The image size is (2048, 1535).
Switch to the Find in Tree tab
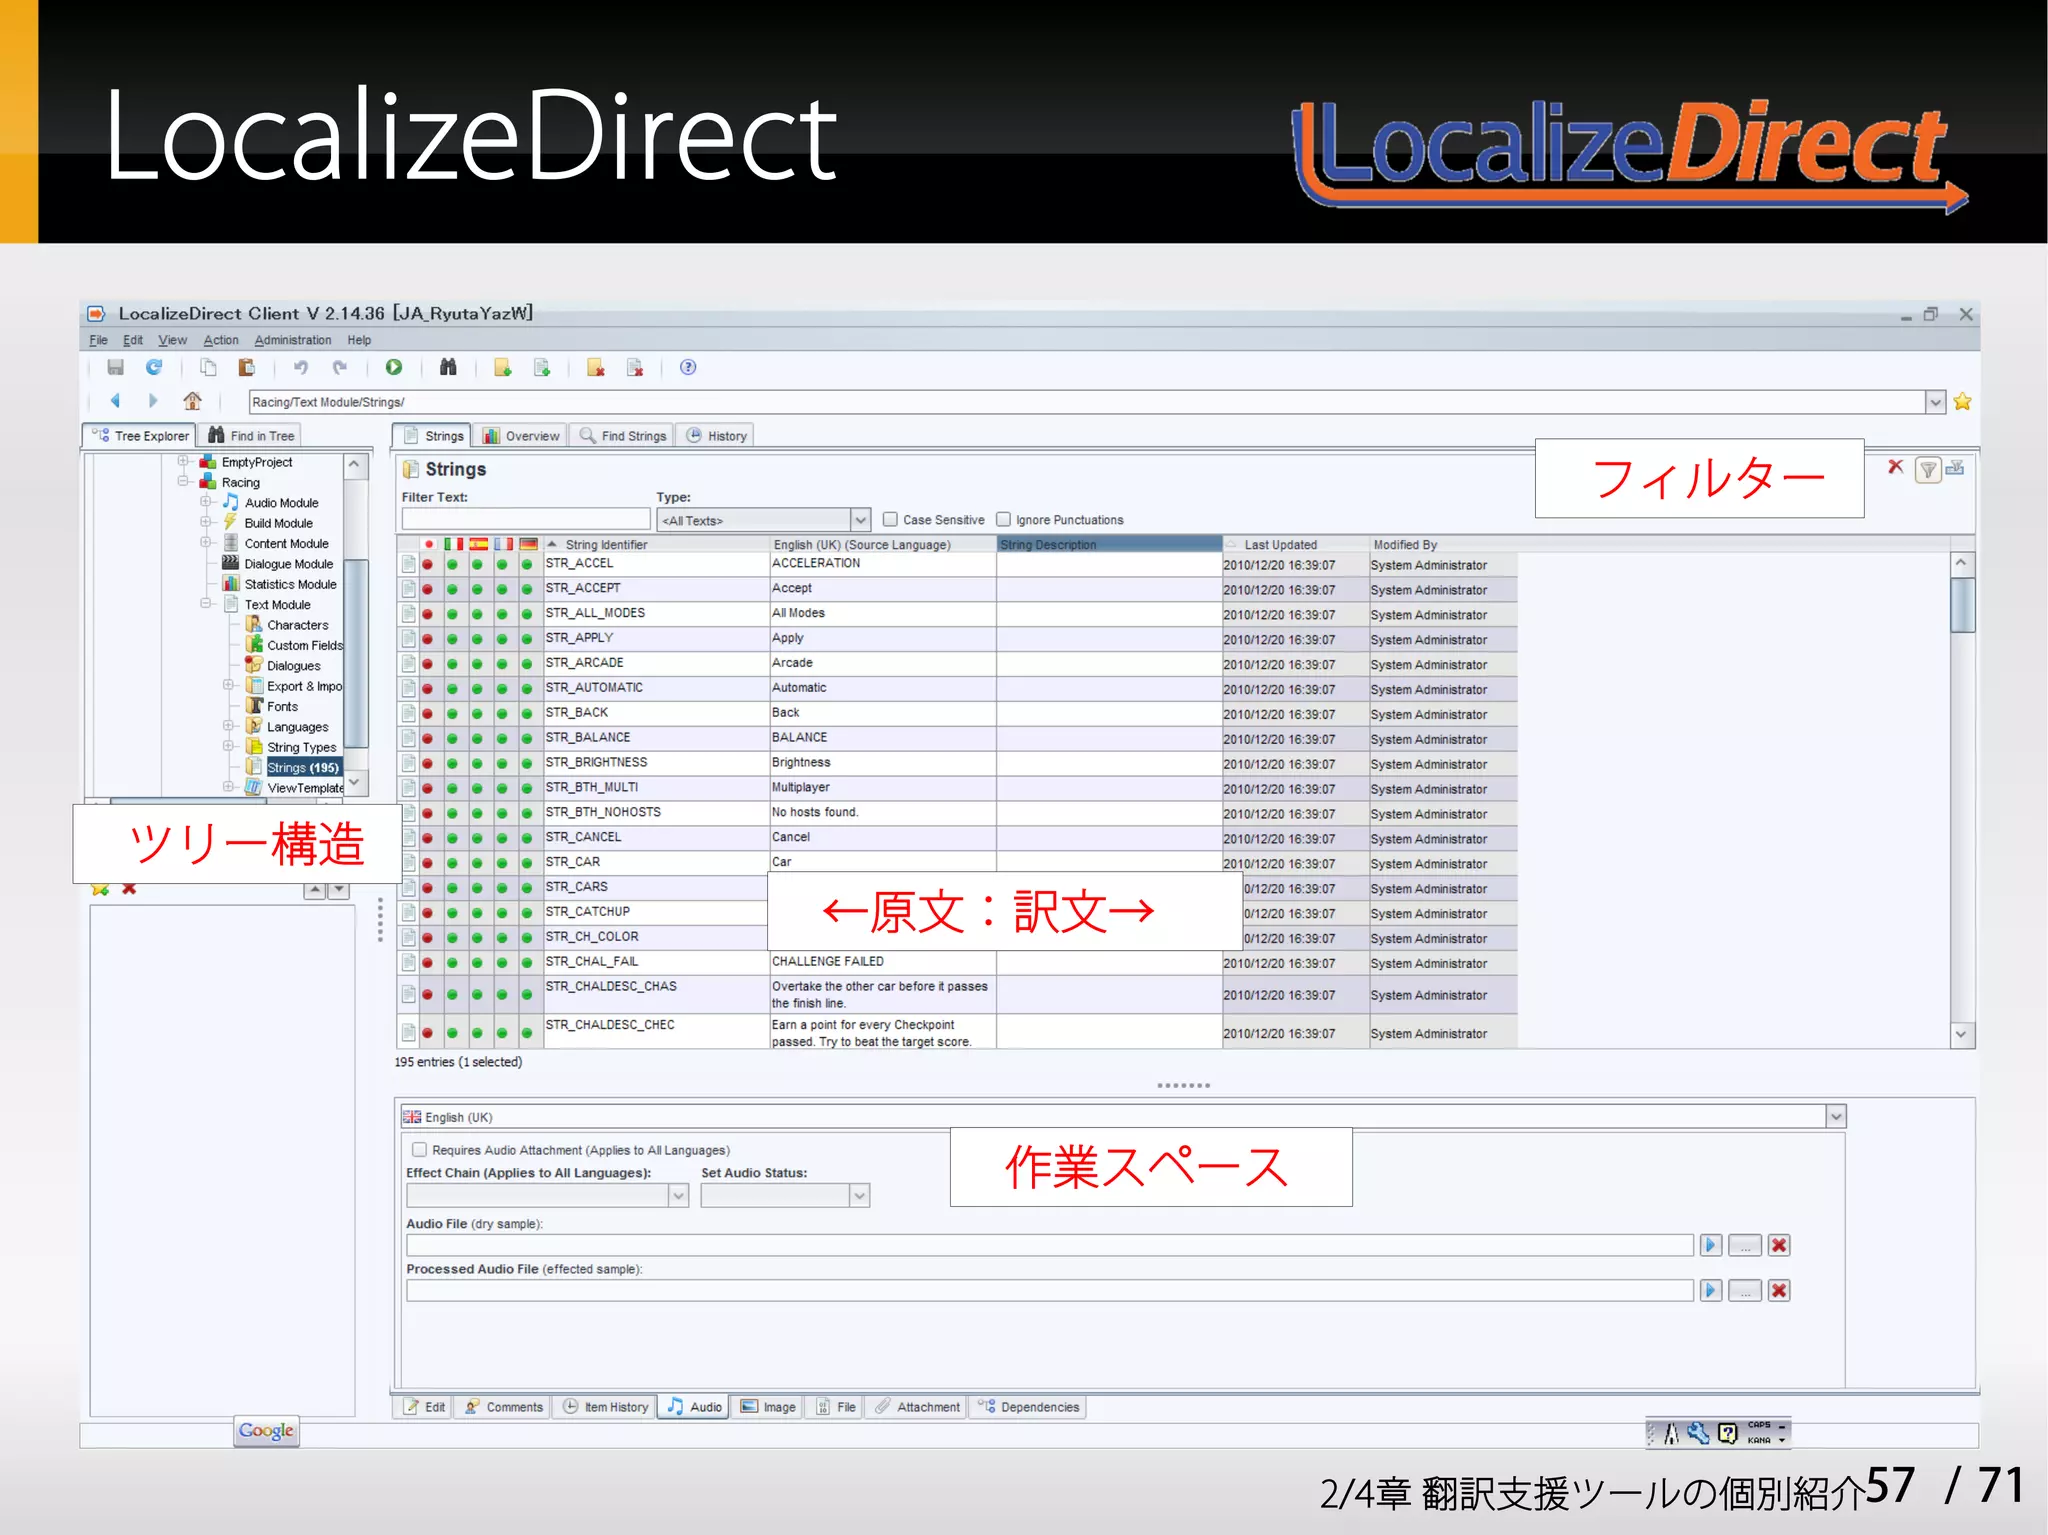tap(251, 436)
